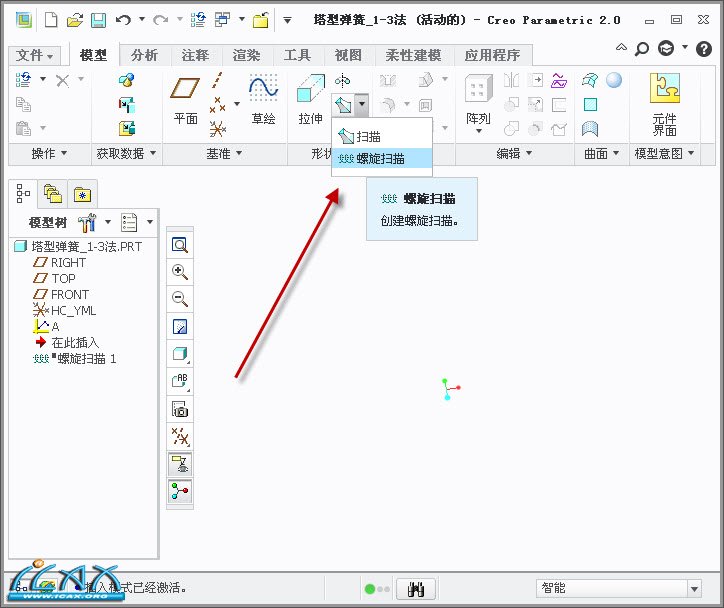724x608 pixels.
Task: Select the FRONT datum plane in model tree
Action: click(61, 295)
